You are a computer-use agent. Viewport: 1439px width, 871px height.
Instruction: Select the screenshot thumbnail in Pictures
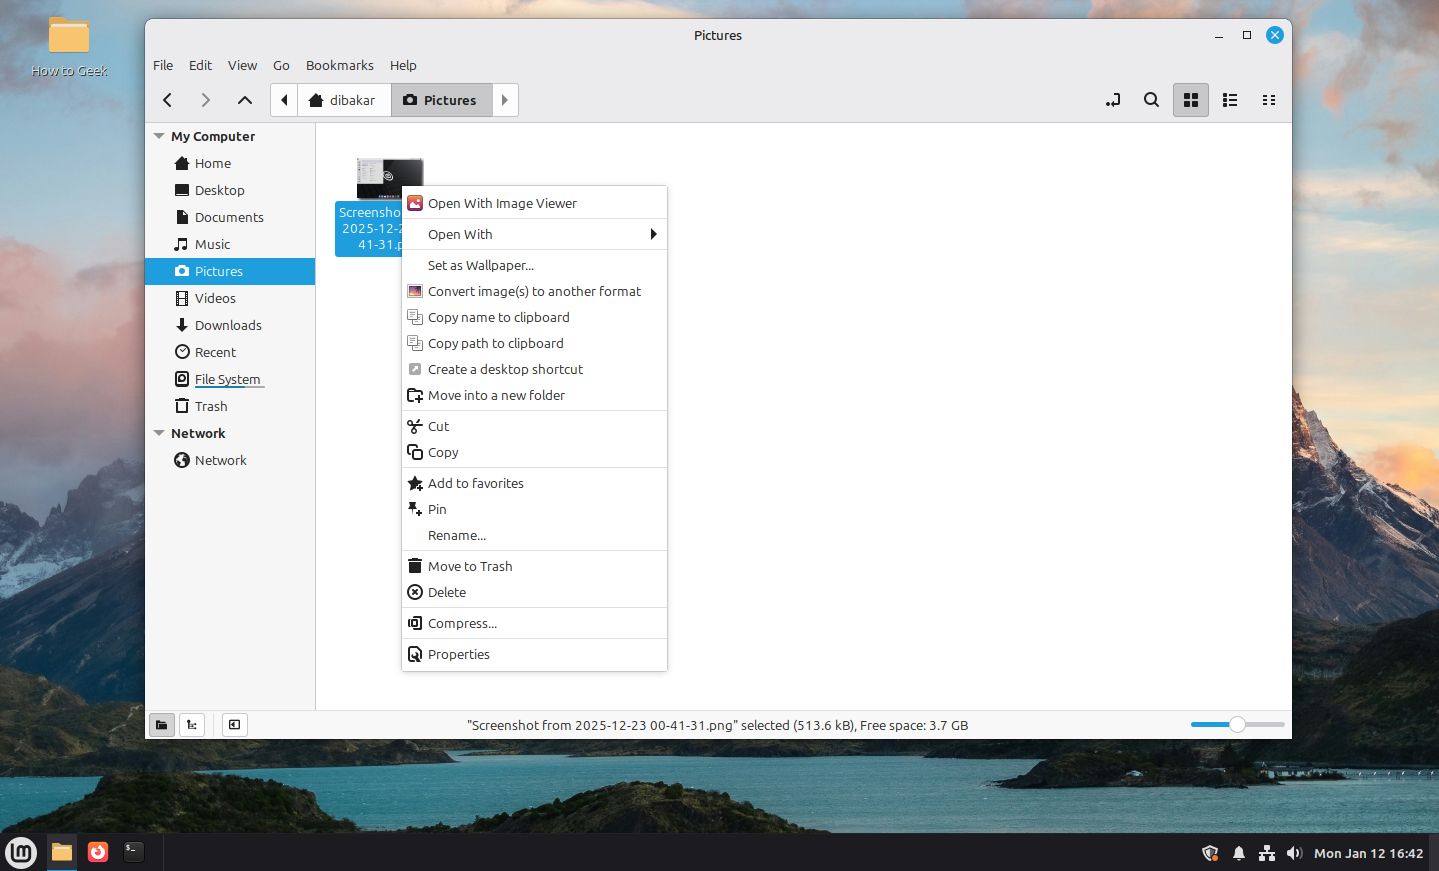(389, 178)
